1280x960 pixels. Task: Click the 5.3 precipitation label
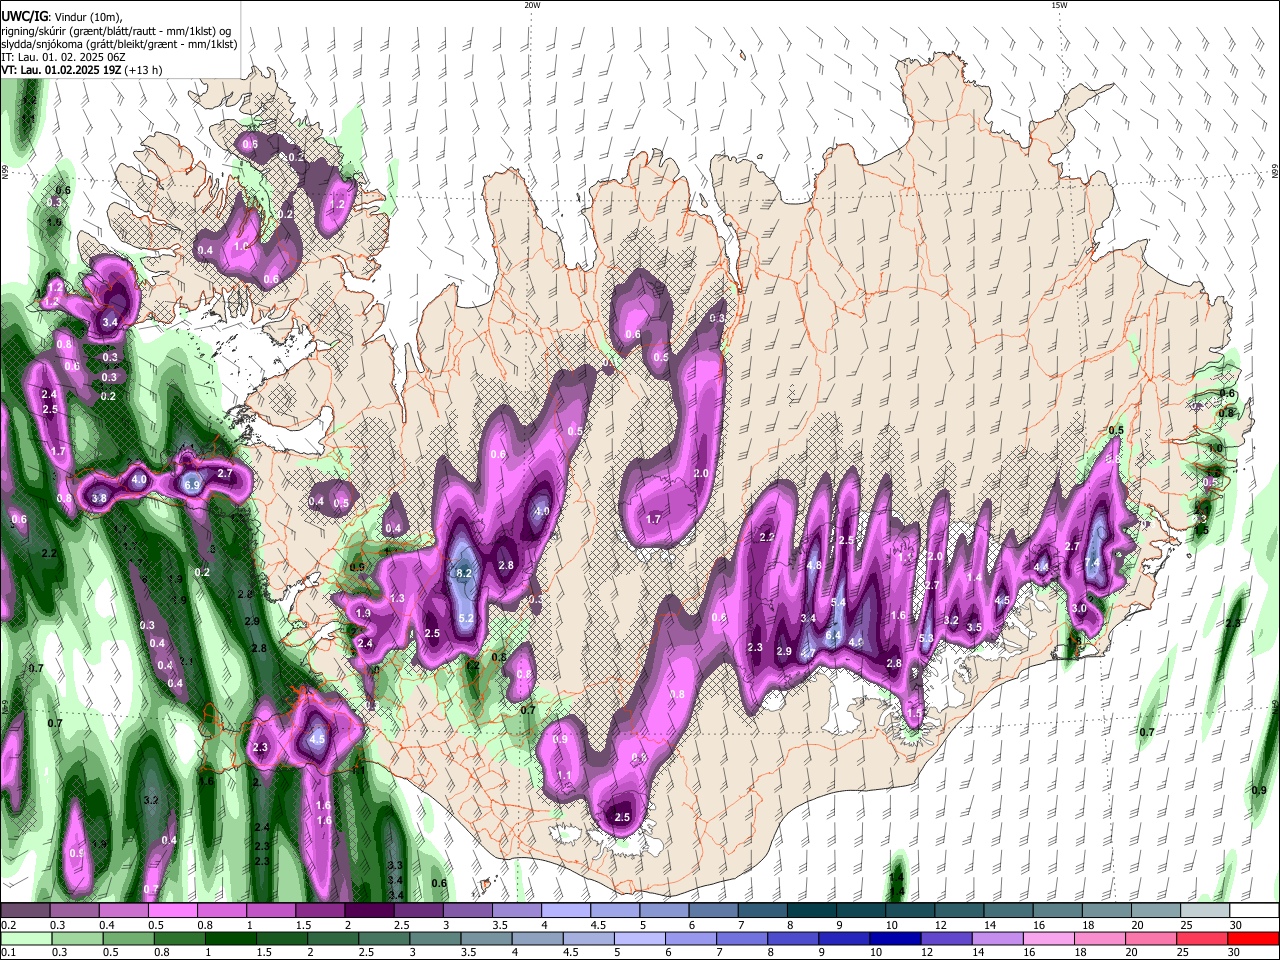pyautogui.click(x=926, y=639)
